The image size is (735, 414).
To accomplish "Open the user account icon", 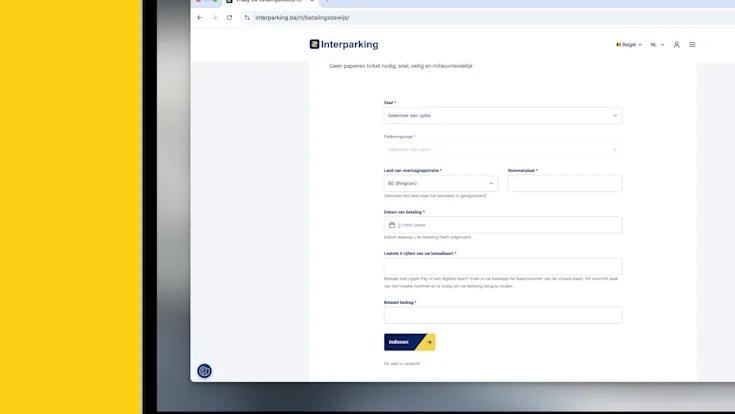I will tap(676, 45).
